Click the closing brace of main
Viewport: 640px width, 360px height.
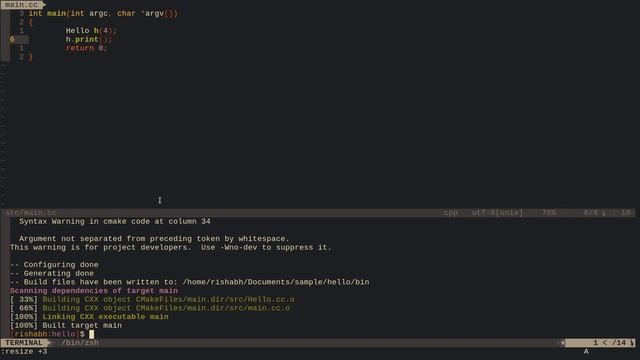point(31,57)
